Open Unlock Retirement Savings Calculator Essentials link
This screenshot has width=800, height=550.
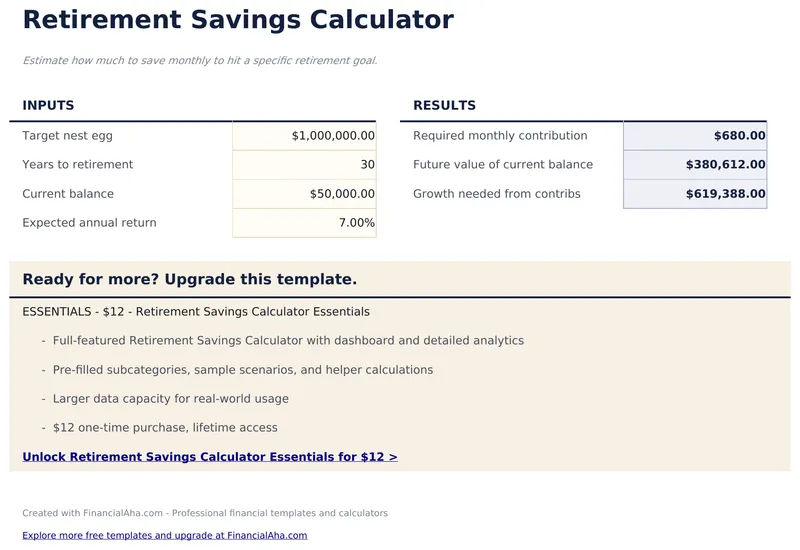point(210,457)
